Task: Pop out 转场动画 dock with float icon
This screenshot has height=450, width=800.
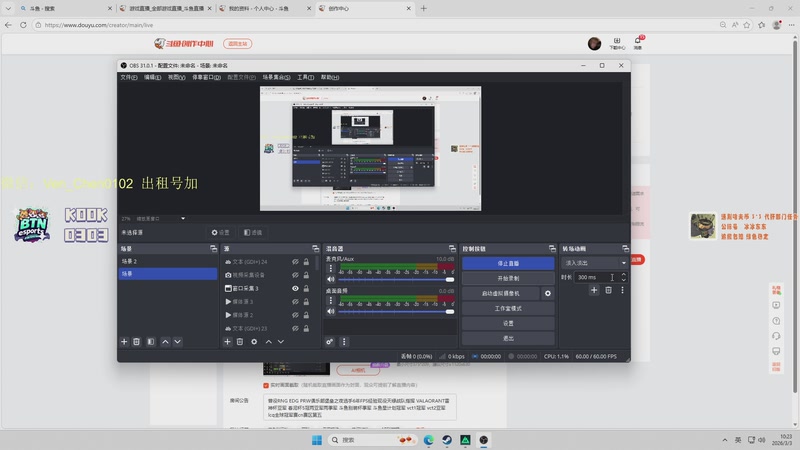Action: (626, 248)
